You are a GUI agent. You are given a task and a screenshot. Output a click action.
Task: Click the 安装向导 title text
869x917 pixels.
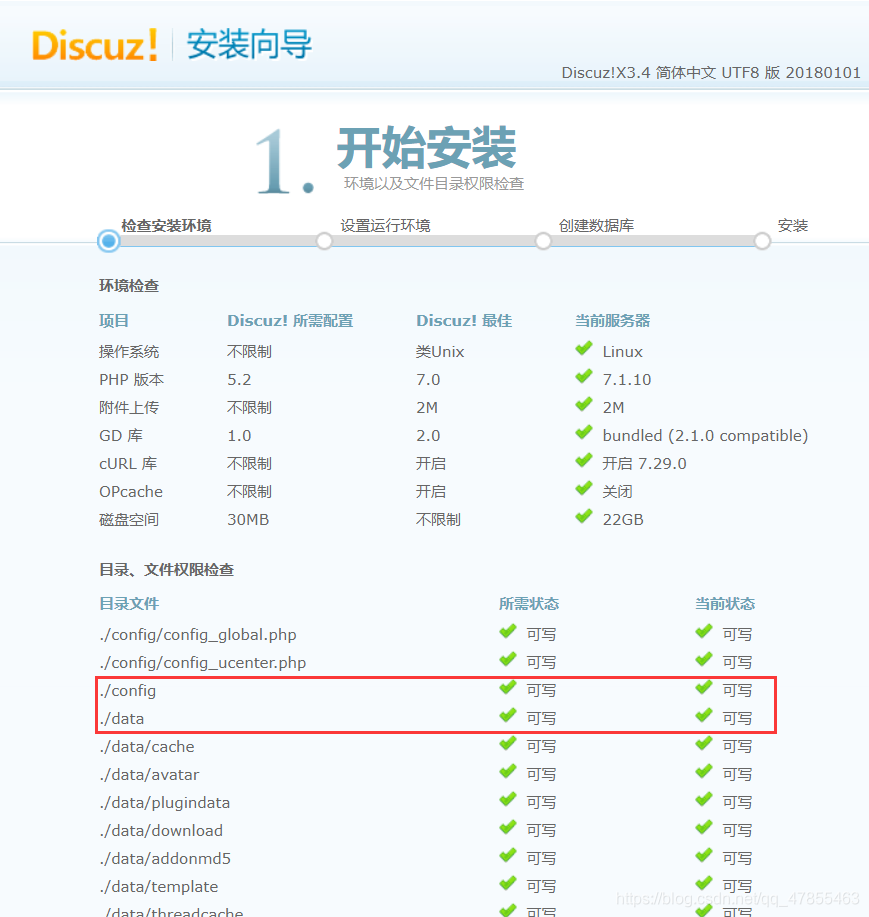coord(249,45)
